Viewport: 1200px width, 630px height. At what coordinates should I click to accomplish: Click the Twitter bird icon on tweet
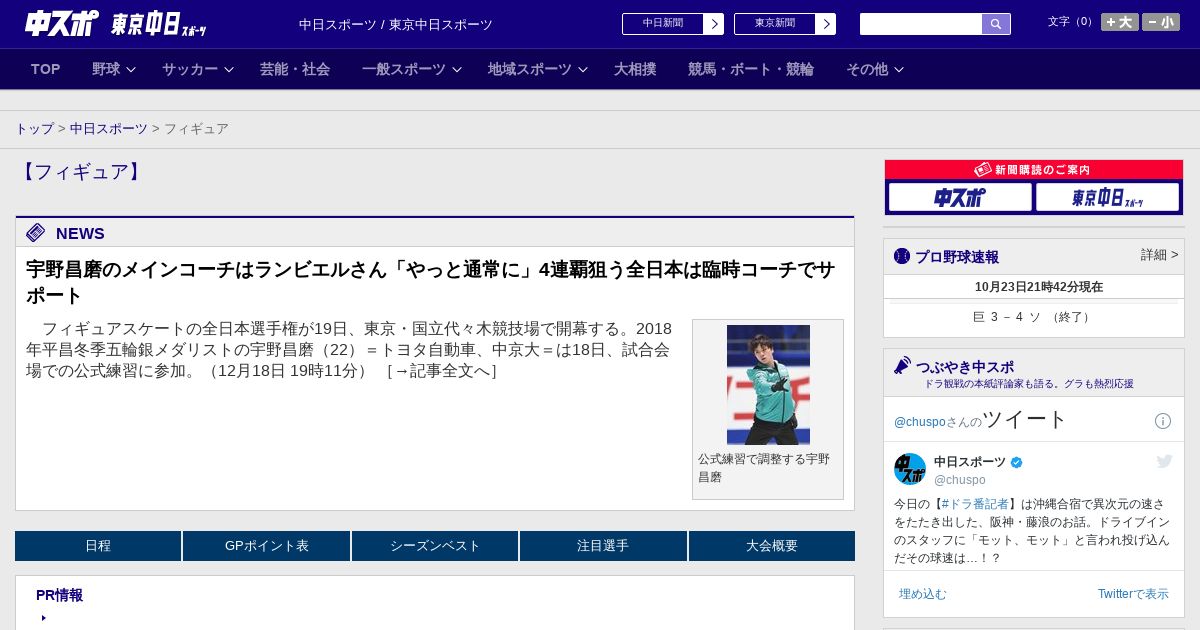[1164, 461]
